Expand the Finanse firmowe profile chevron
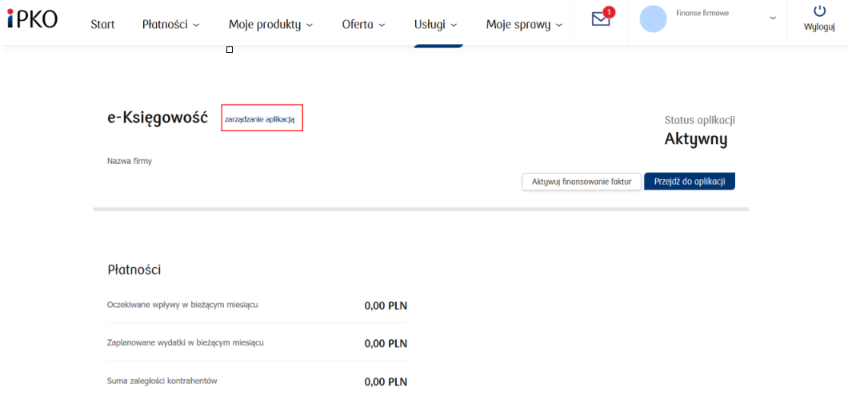The image size is (852, 416). click(773, 18)
